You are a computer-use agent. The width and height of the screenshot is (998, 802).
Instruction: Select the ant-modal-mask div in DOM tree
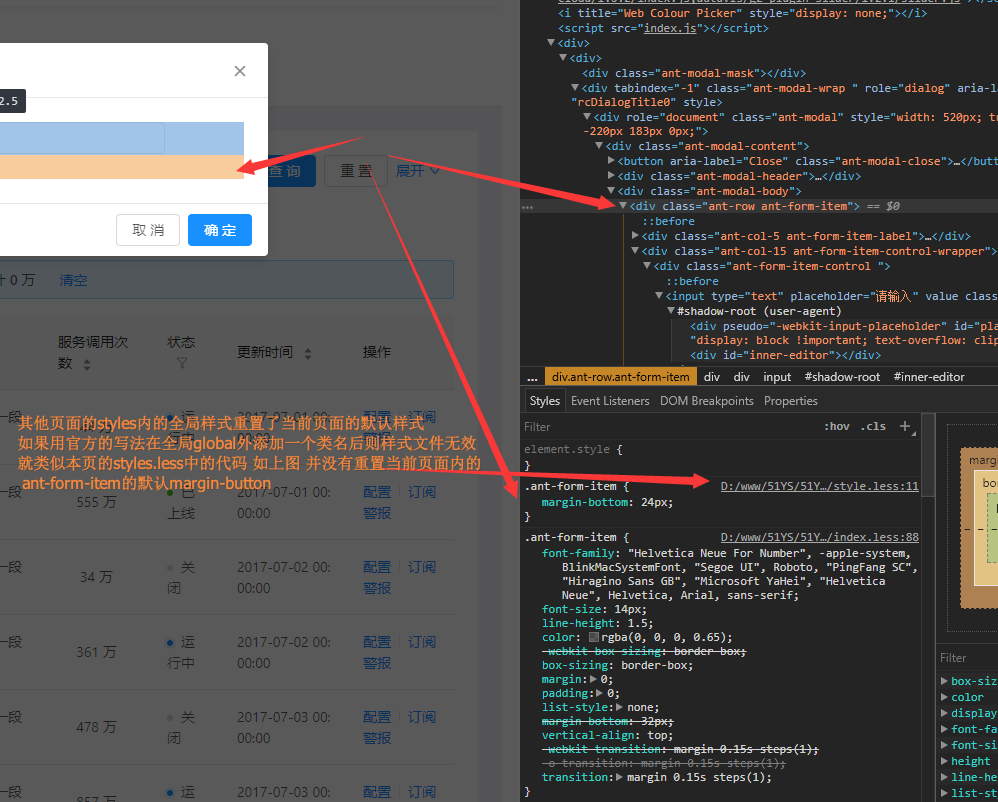[694, 73]
